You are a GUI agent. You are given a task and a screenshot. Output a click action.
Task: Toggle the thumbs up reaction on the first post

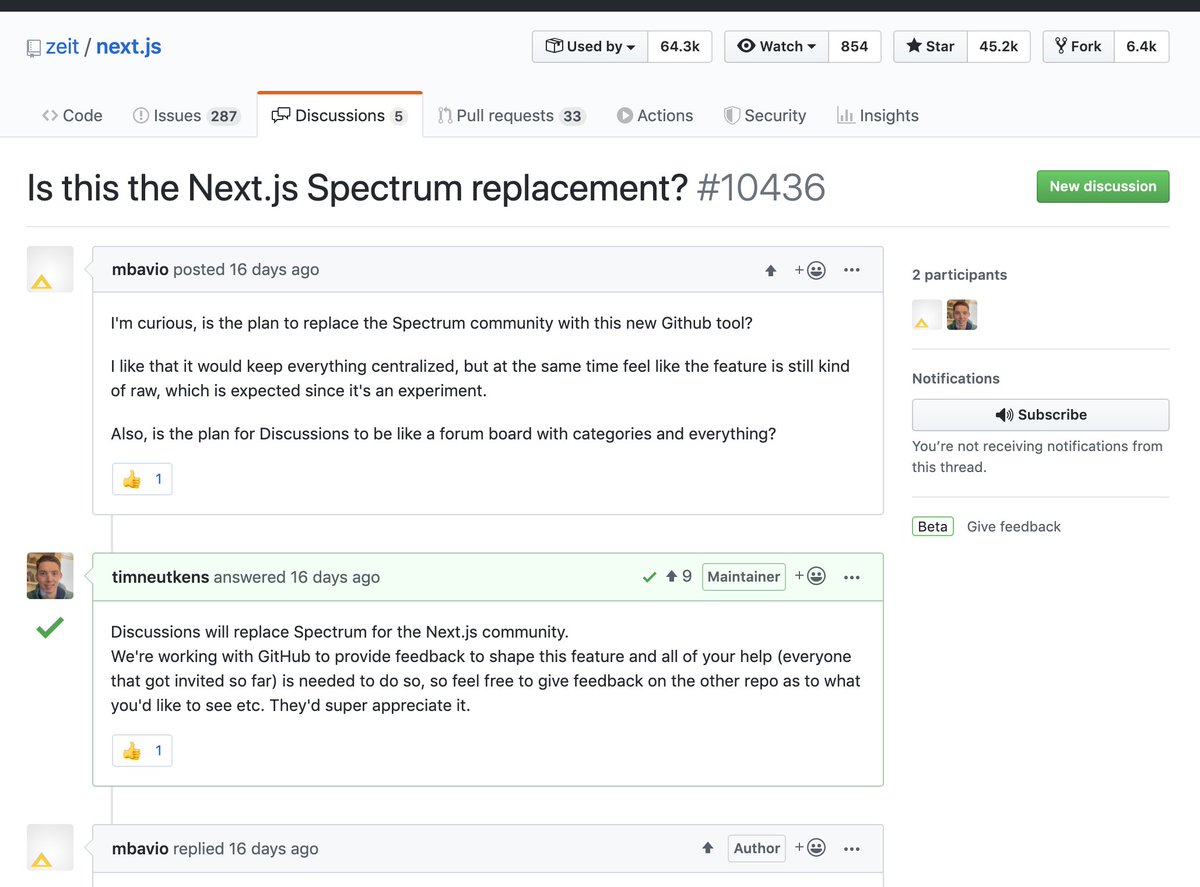tap(141, 478)
